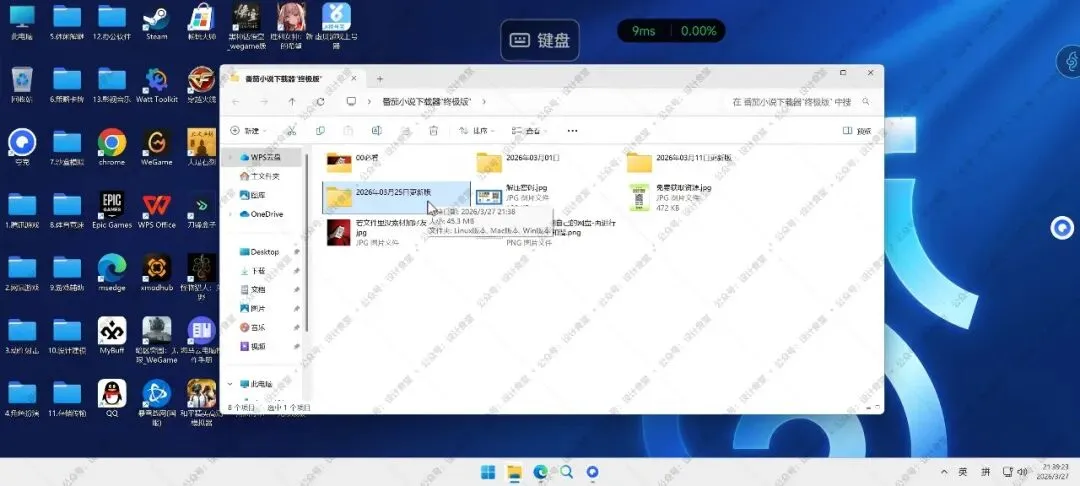Select the 回收站 Recycle Bin icon
The width and height of the screenshot is (1080, 486).
22,85
